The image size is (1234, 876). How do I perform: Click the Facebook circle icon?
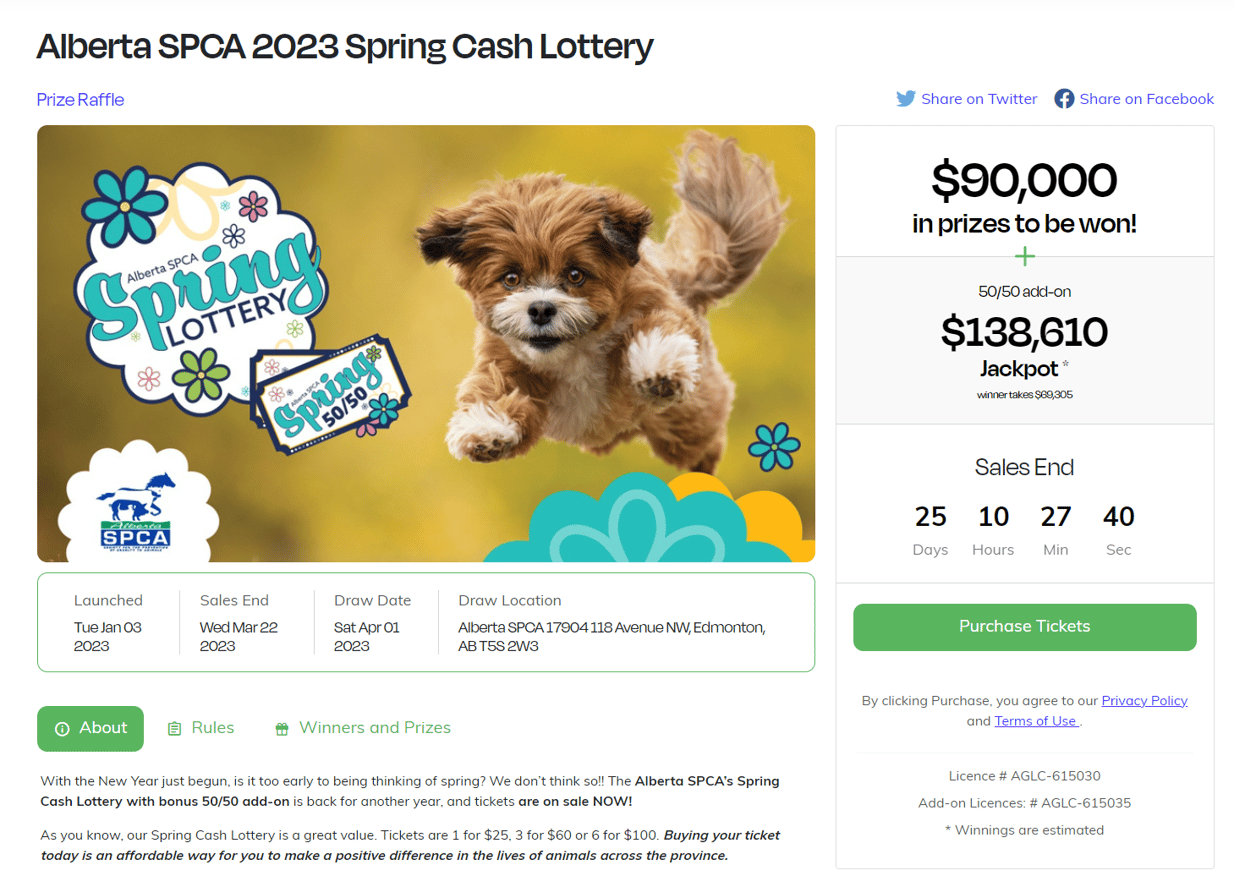[1064, 98]
